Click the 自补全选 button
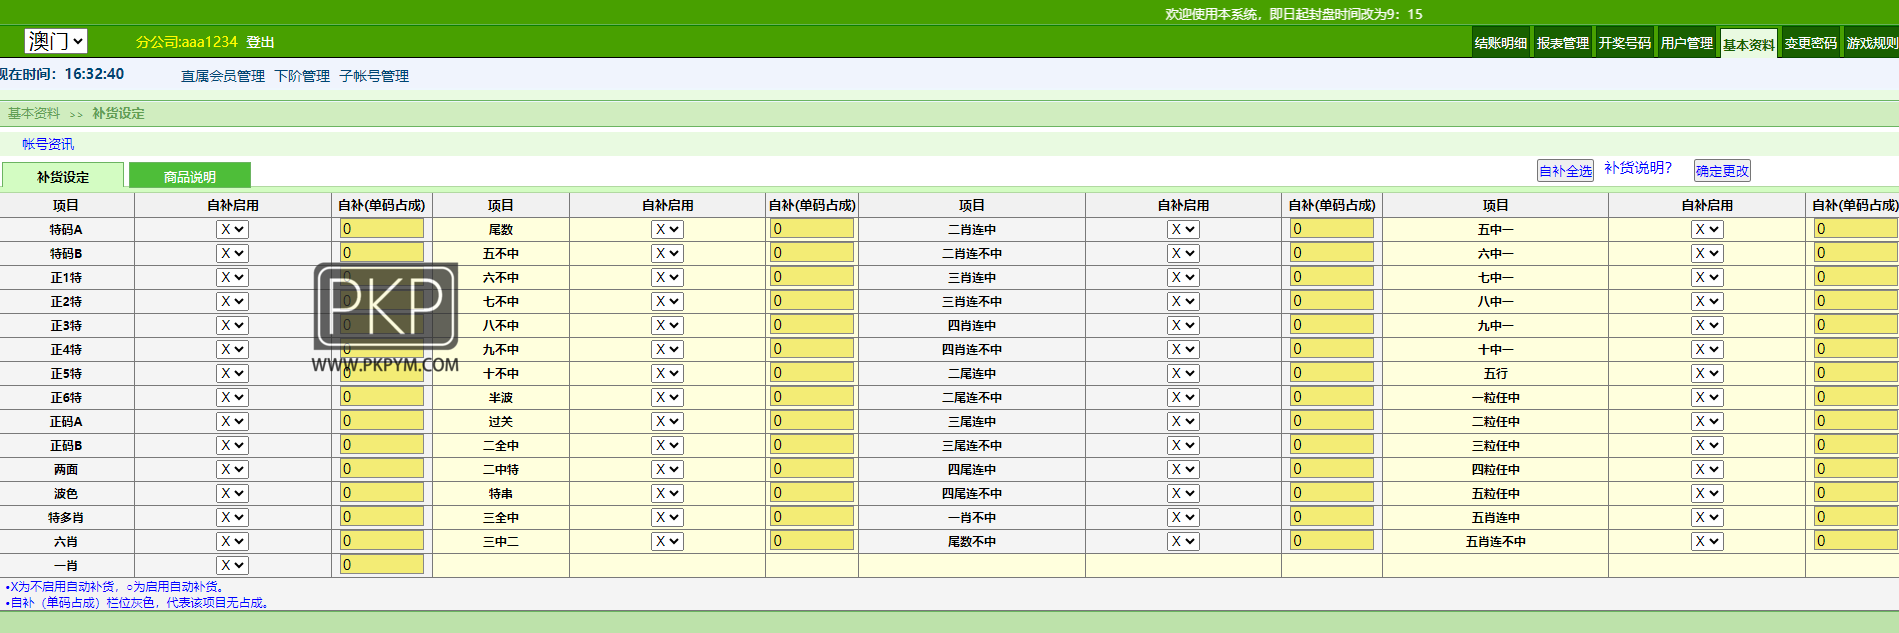Screen dimensions: 1899x633 (x=1565, y=171)
